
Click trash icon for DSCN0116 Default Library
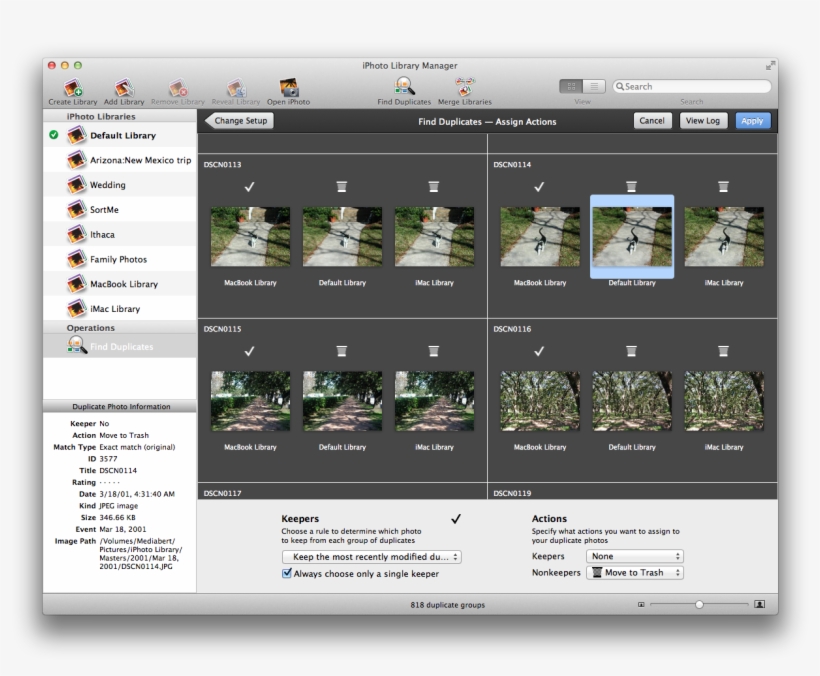631,351
